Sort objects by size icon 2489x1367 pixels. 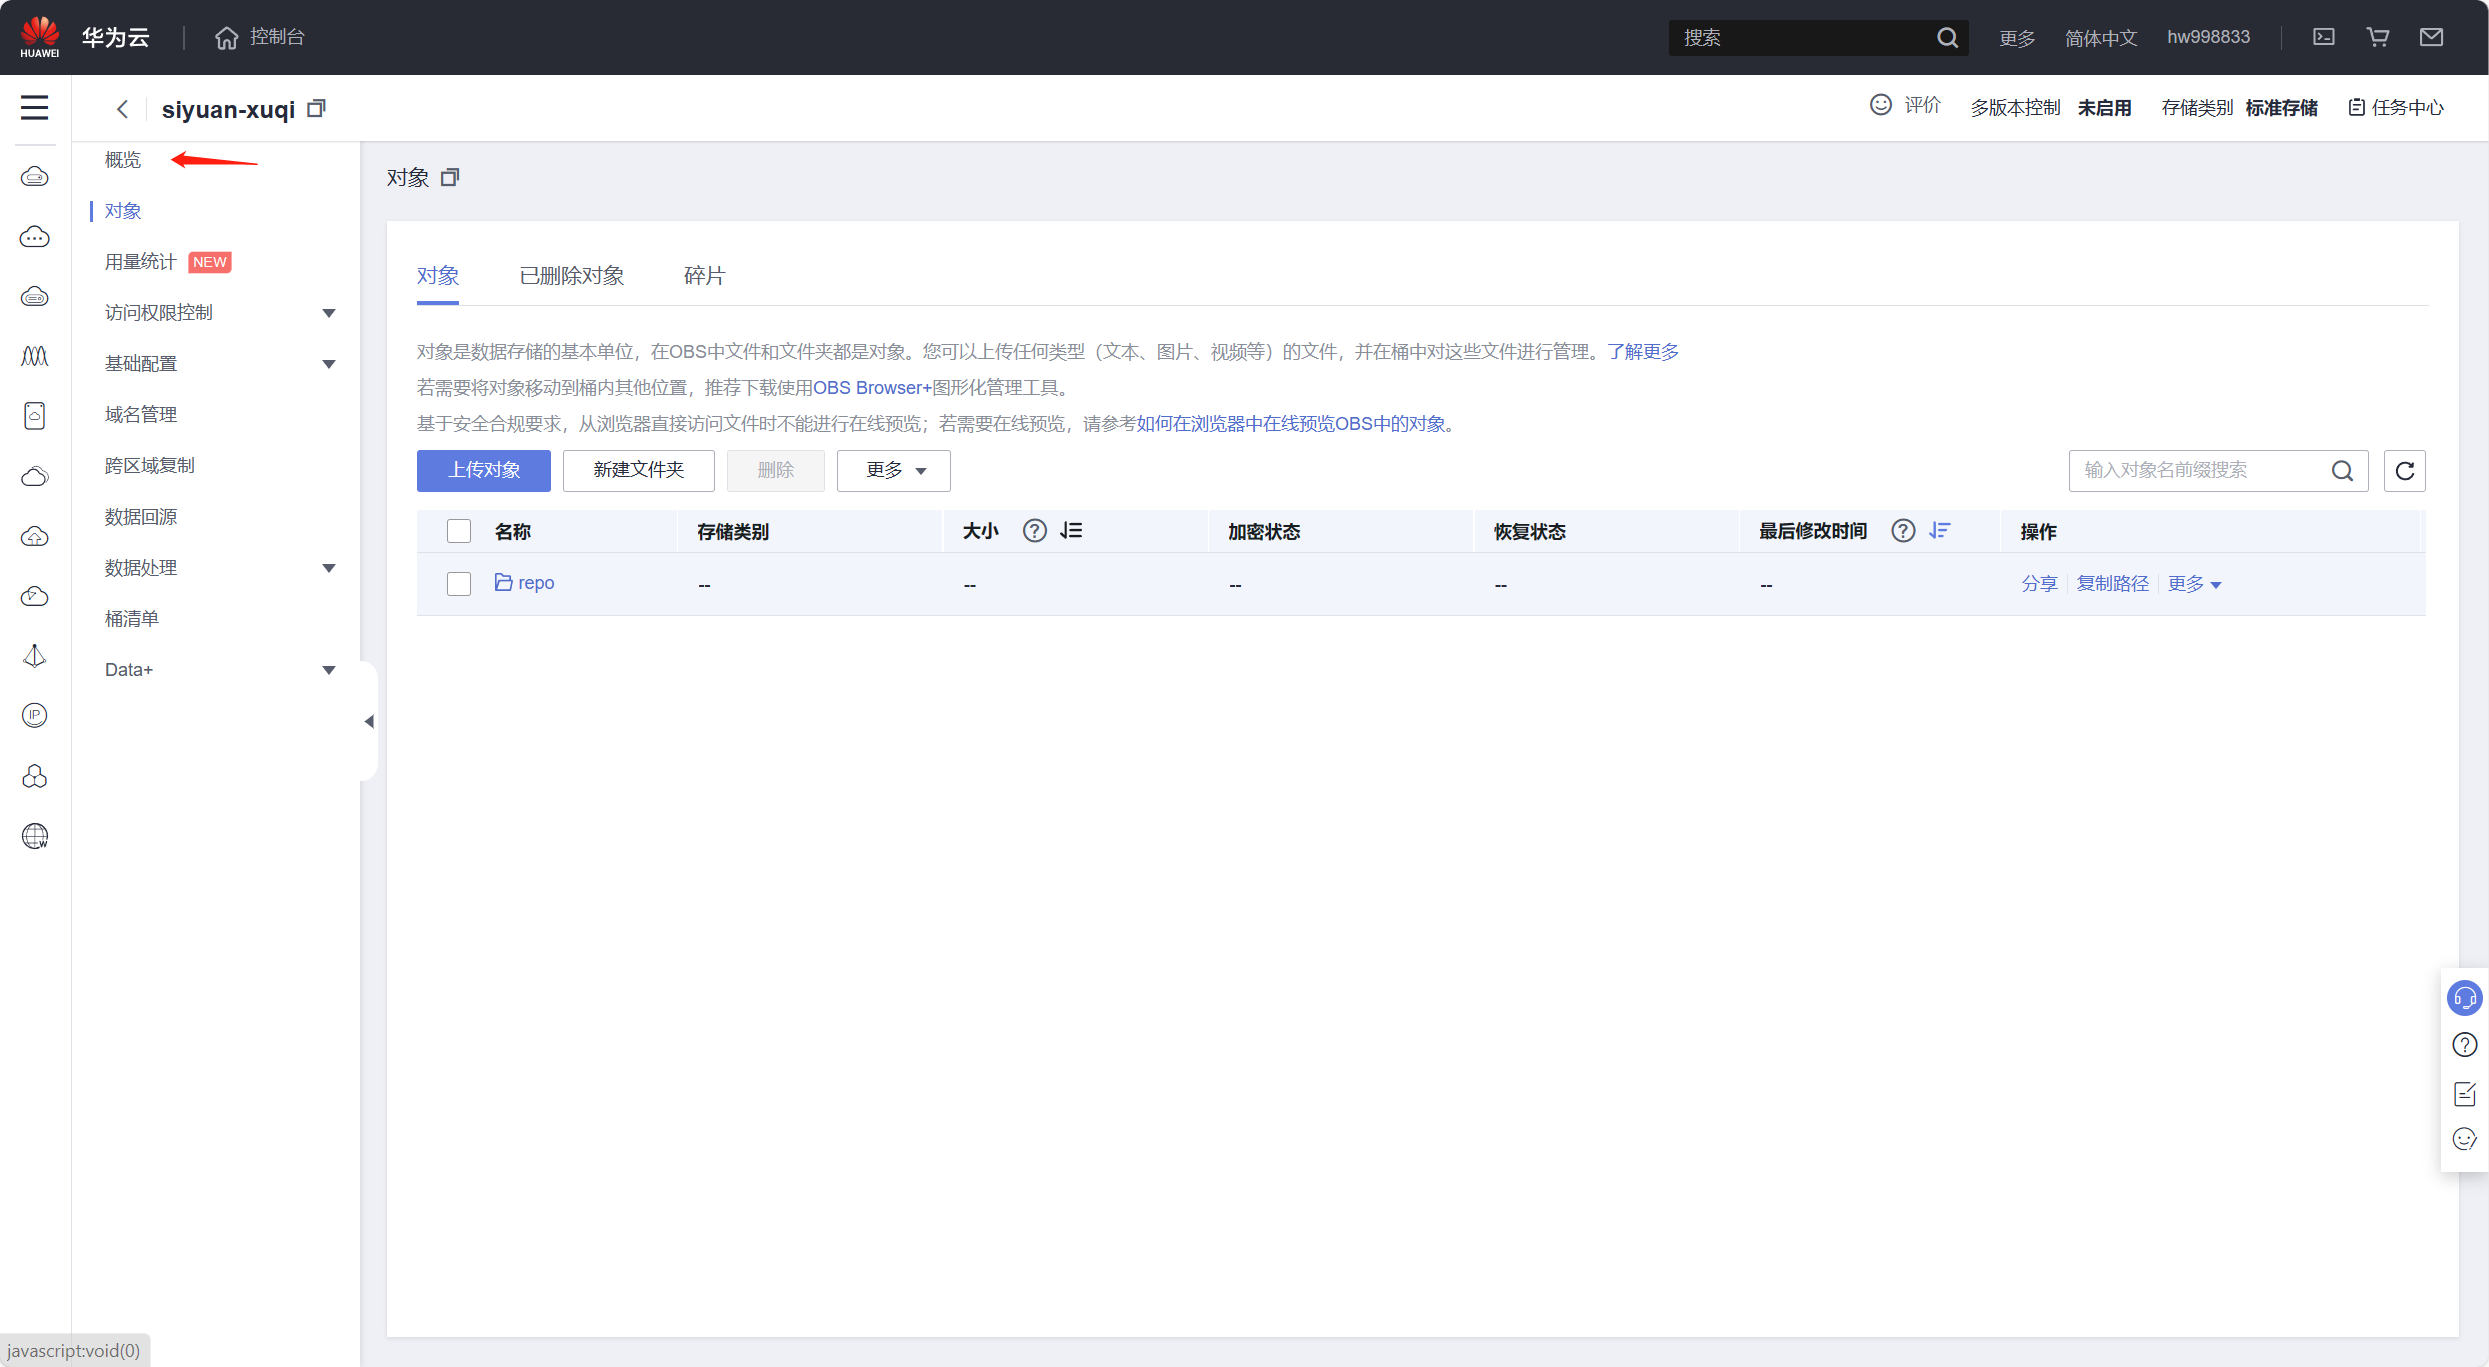click(x=1071, y=531)
